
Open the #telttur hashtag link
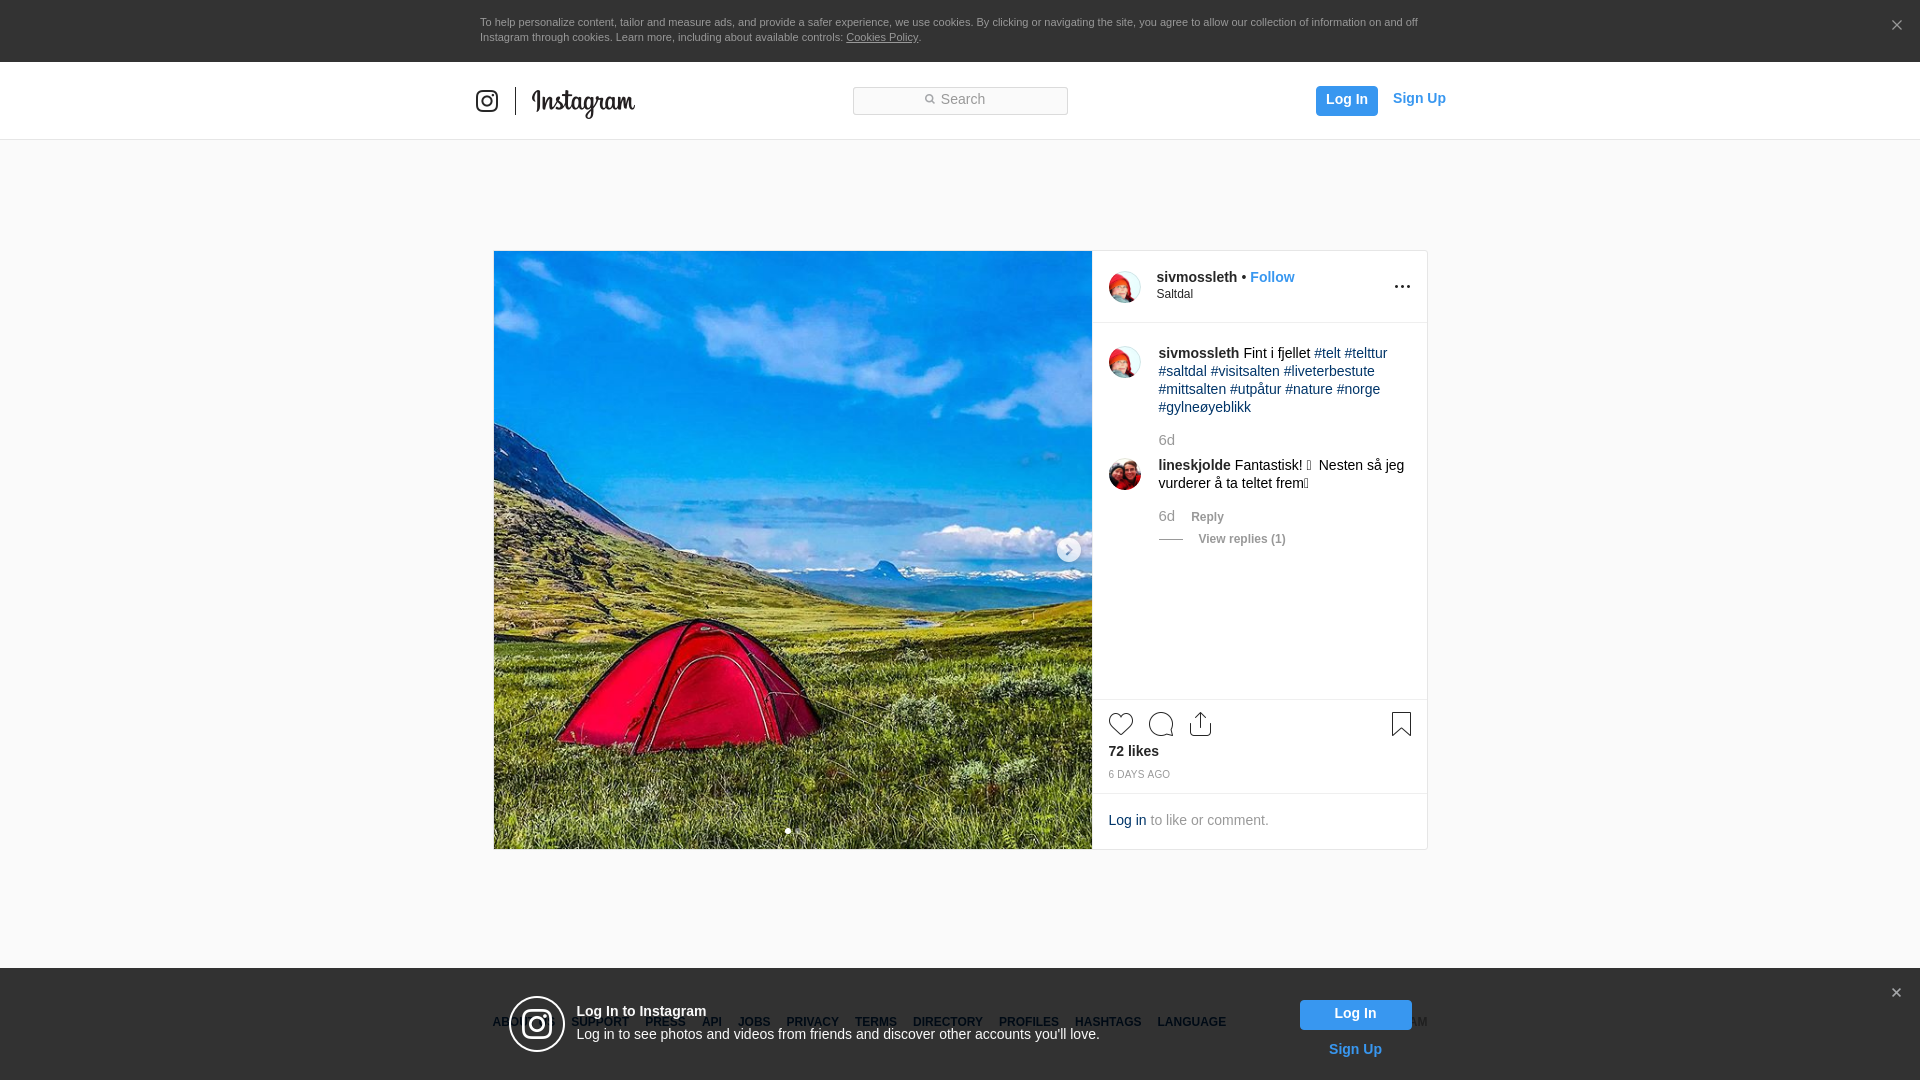1365,353
